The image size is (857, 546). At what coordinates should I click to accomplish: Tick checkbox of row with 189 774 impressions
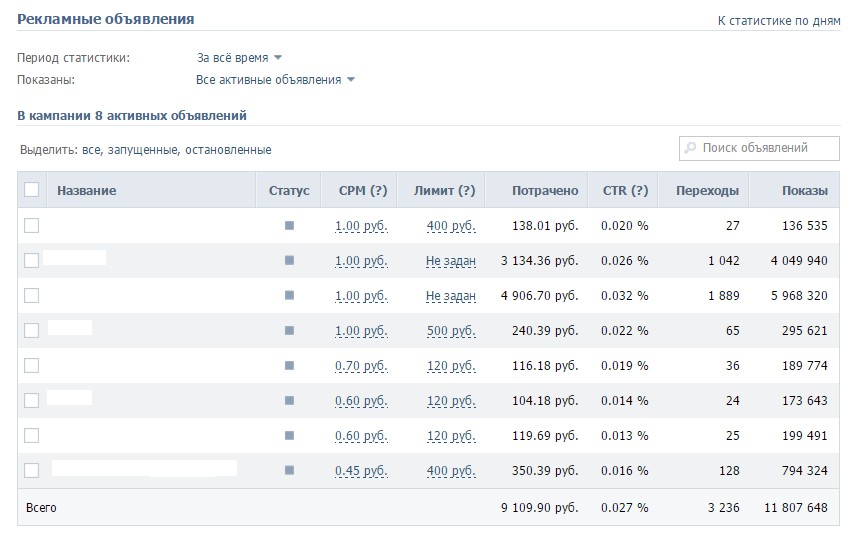(32, 365)
